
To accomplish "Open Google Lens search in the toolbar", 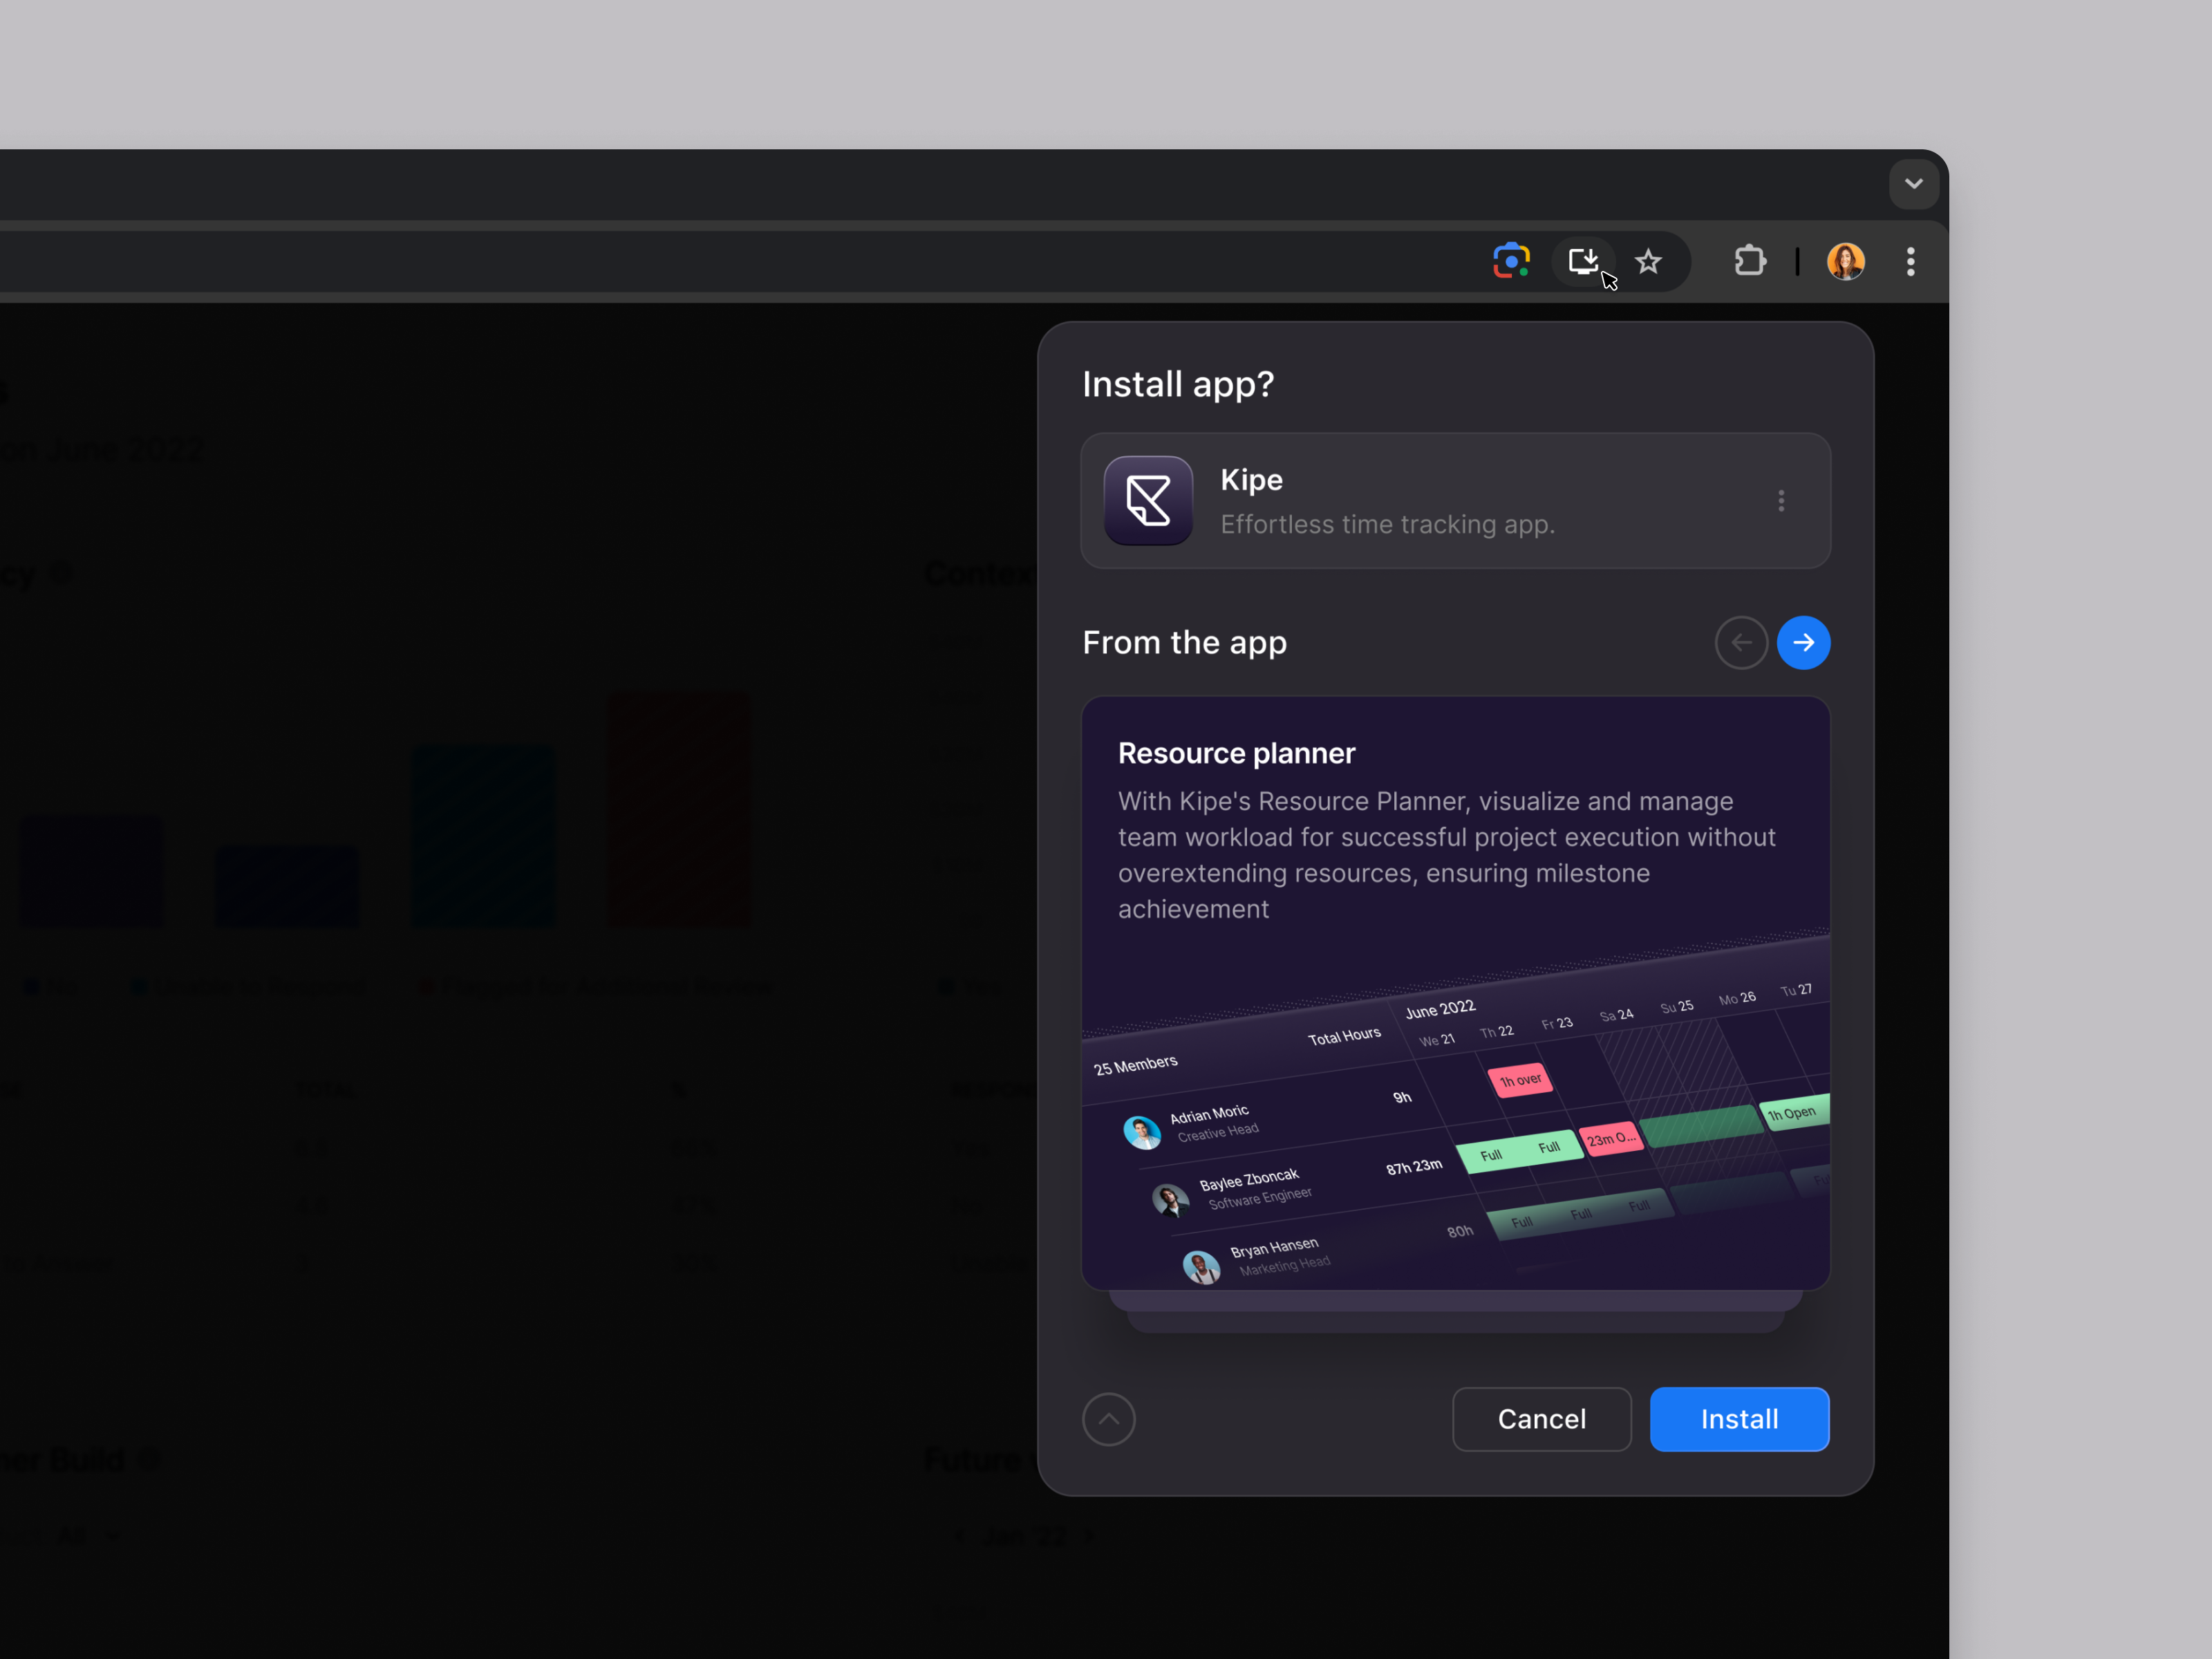I will click(x=1511, y=261).
